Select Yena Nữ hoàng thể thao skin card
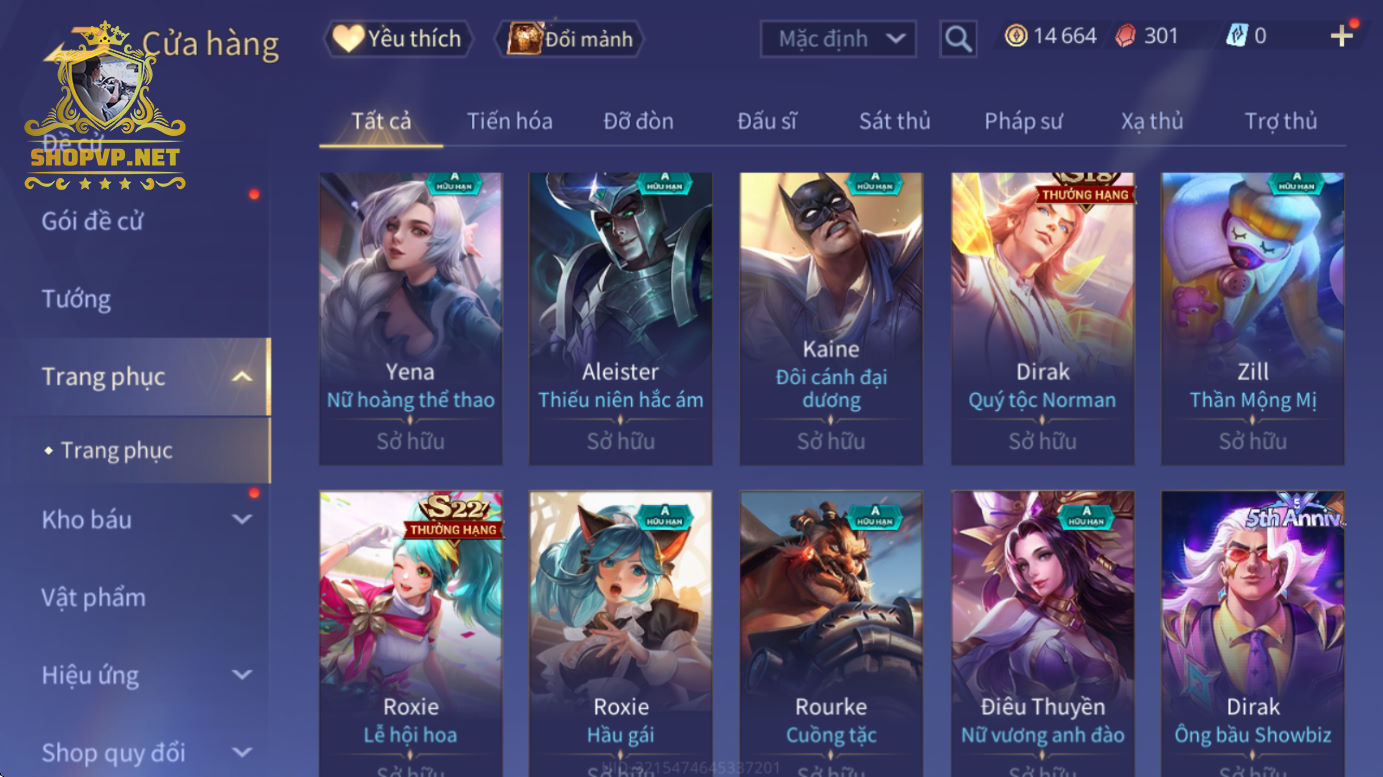The height and width of the screenshot is (777, 1383). click(410, 319)
